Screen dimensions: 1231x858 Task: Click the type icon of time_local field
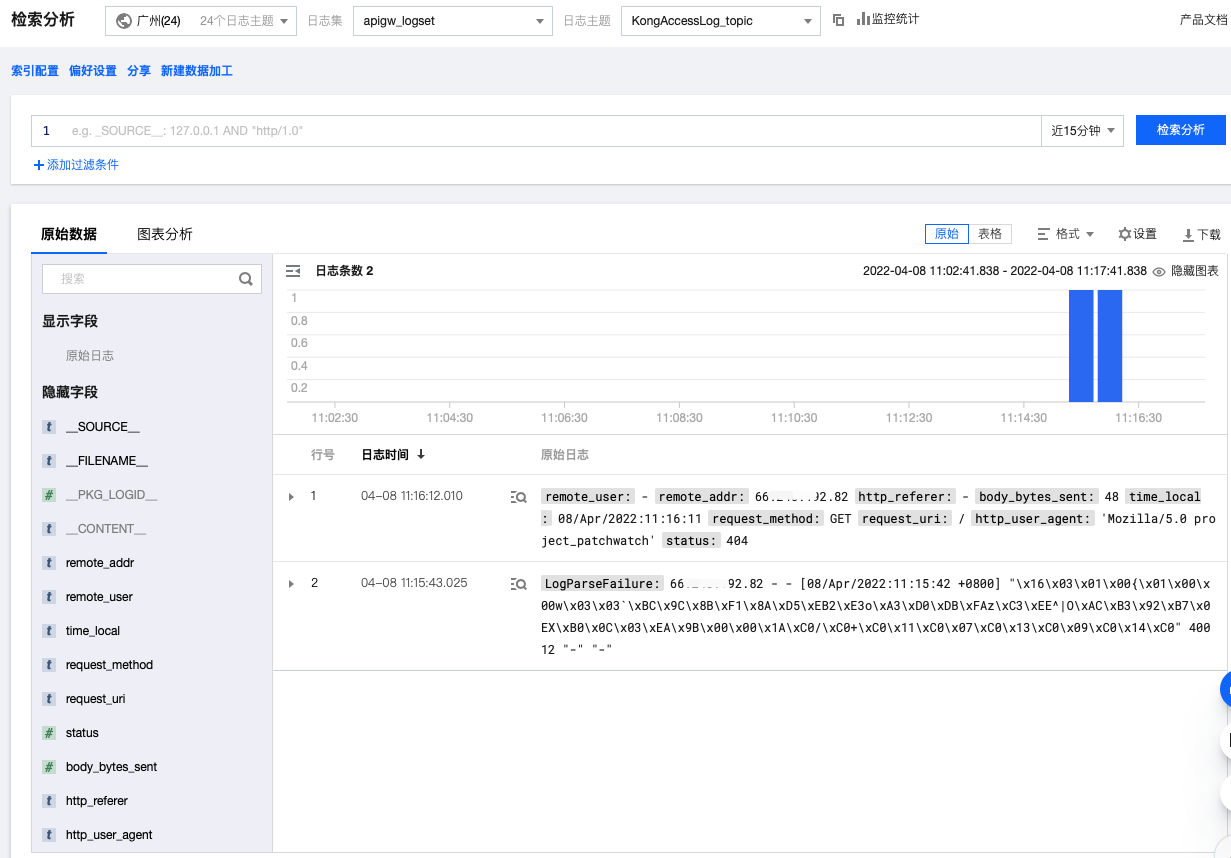click(49, 631)
